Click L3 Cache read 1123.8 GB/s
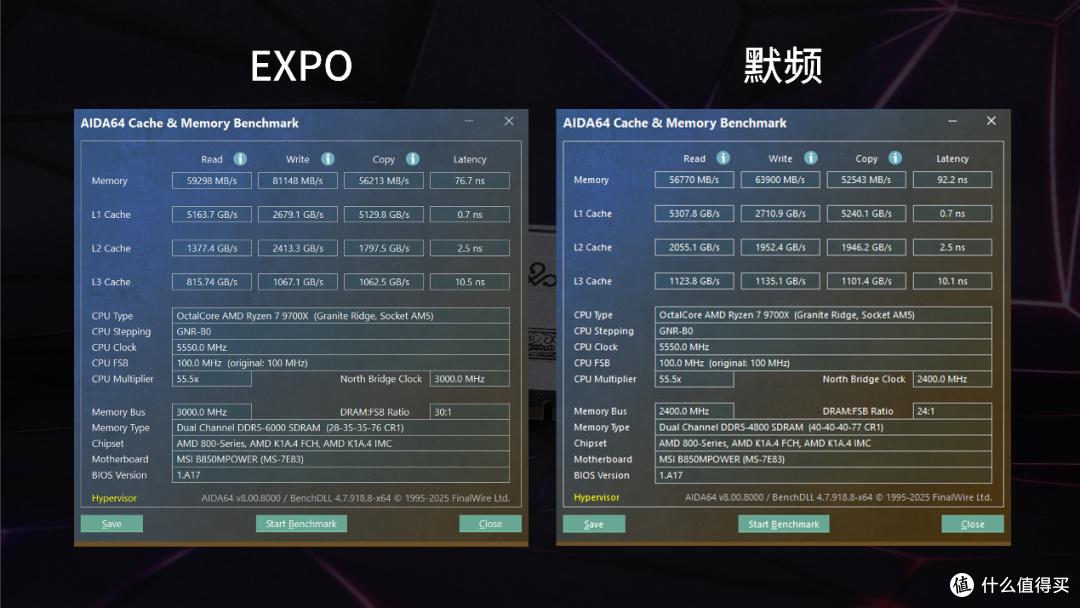This screenshot has height=608, width=1080. click(694, 281)
